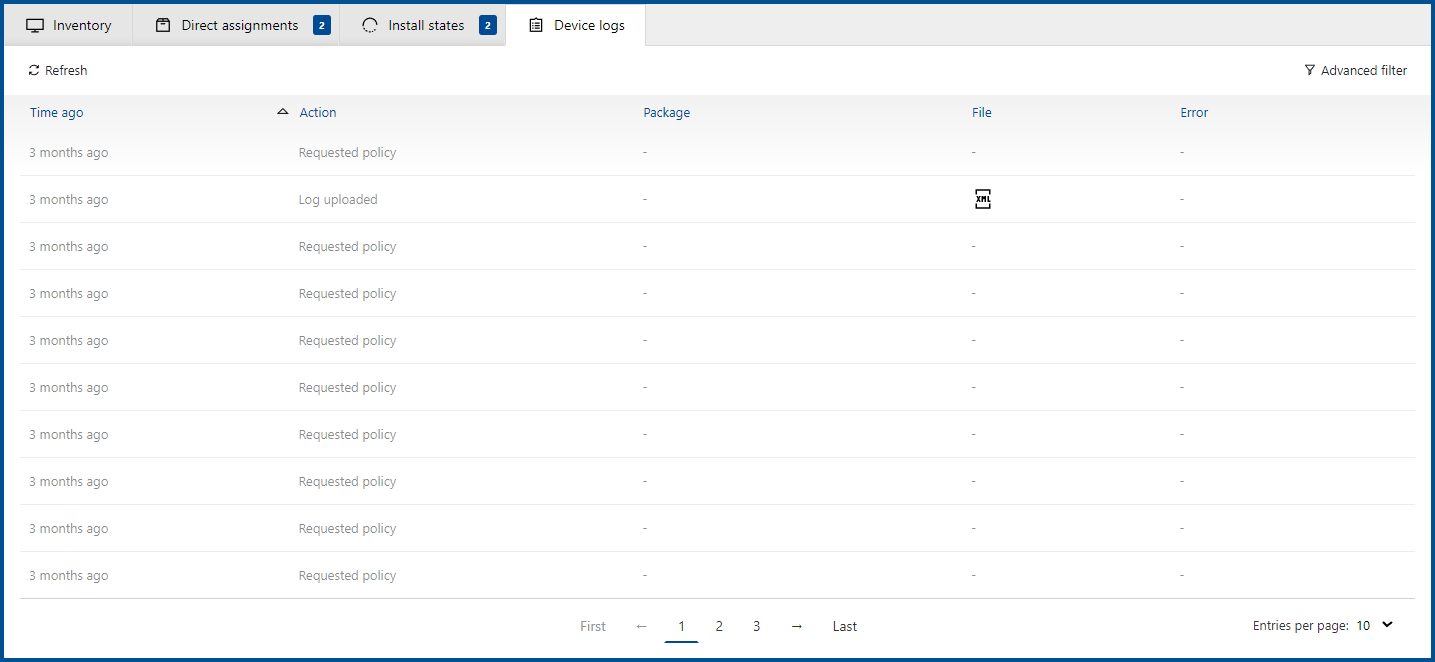
Task: Sort by the Action column header
Action: [x=318, y=113]
